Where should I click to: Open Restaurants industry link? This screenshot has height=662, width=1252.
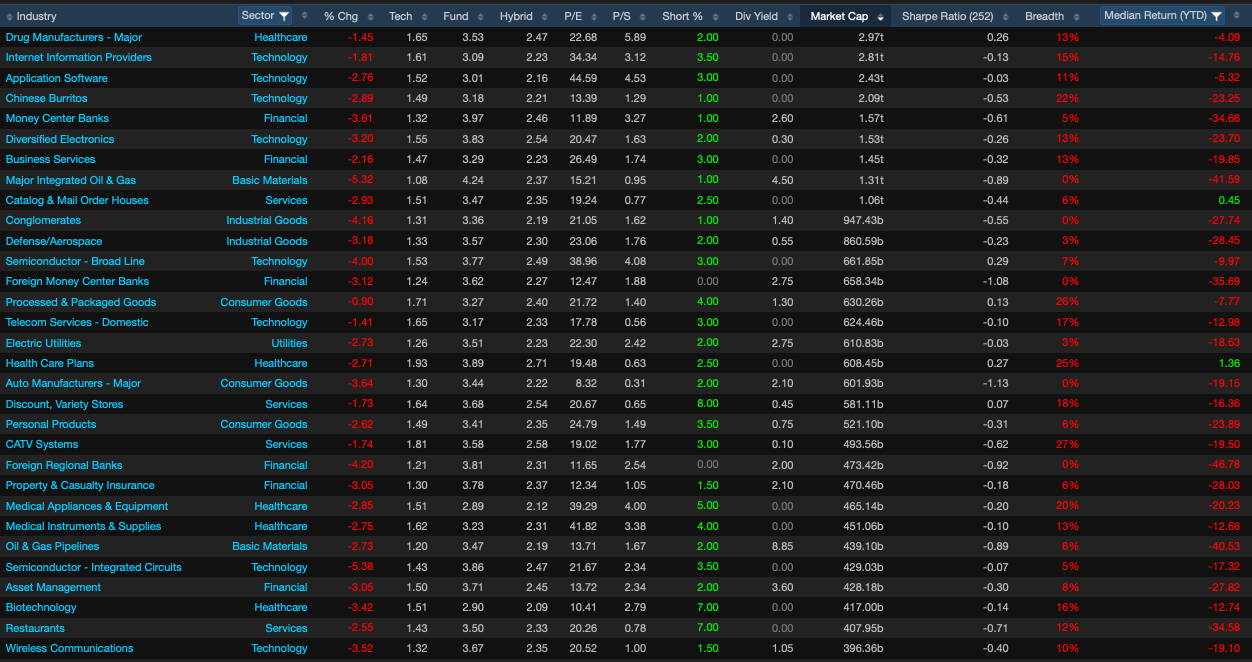click(35, 628)
